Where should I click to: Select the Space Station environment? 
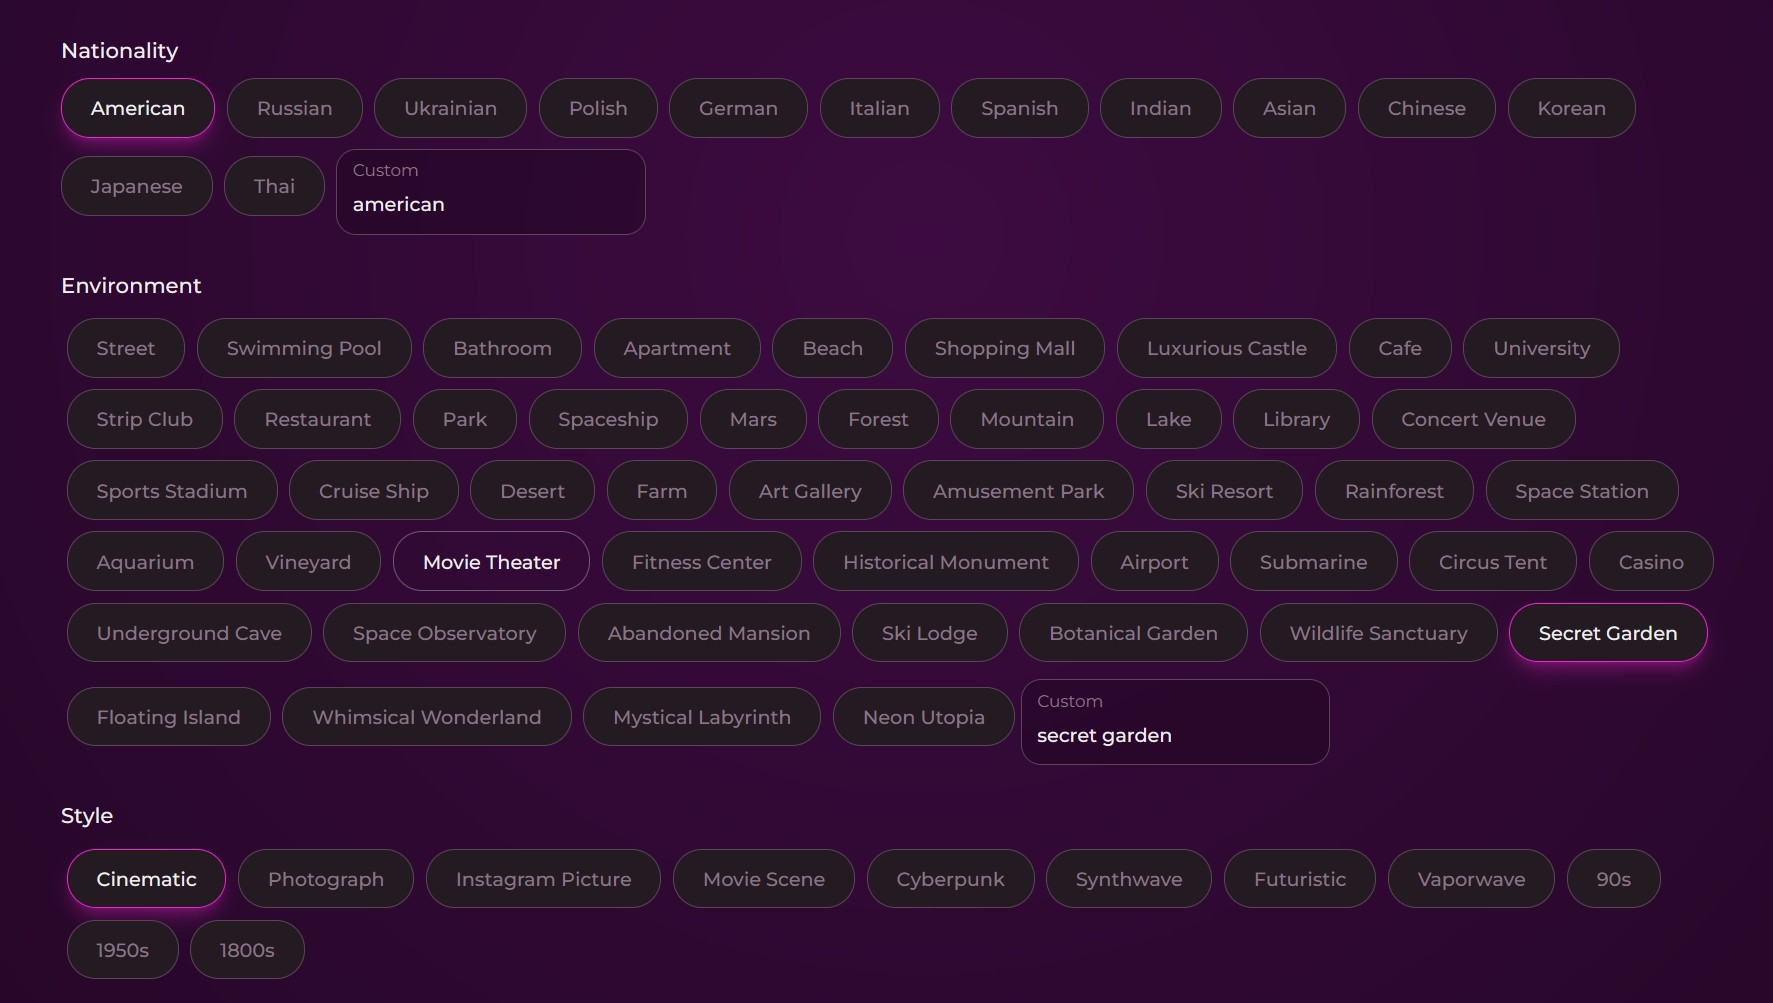pyautogui.click(x=1581, y=490)
